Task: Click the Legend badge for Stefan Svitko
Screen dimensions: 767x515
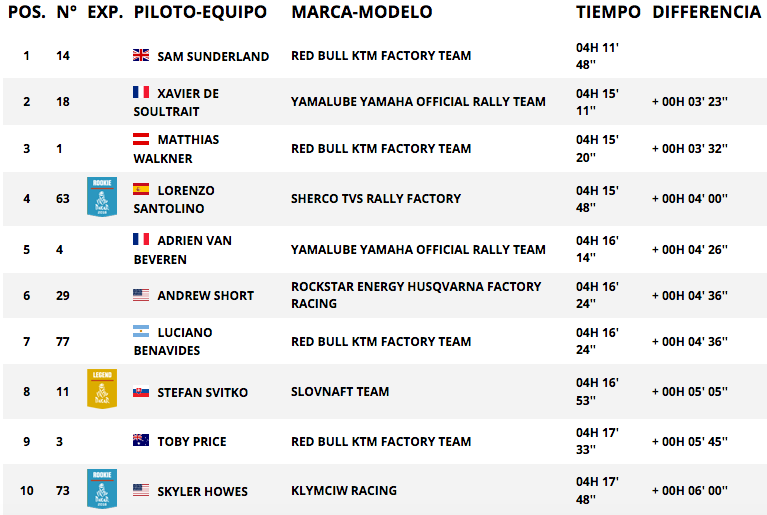Action: pos(102,389)
